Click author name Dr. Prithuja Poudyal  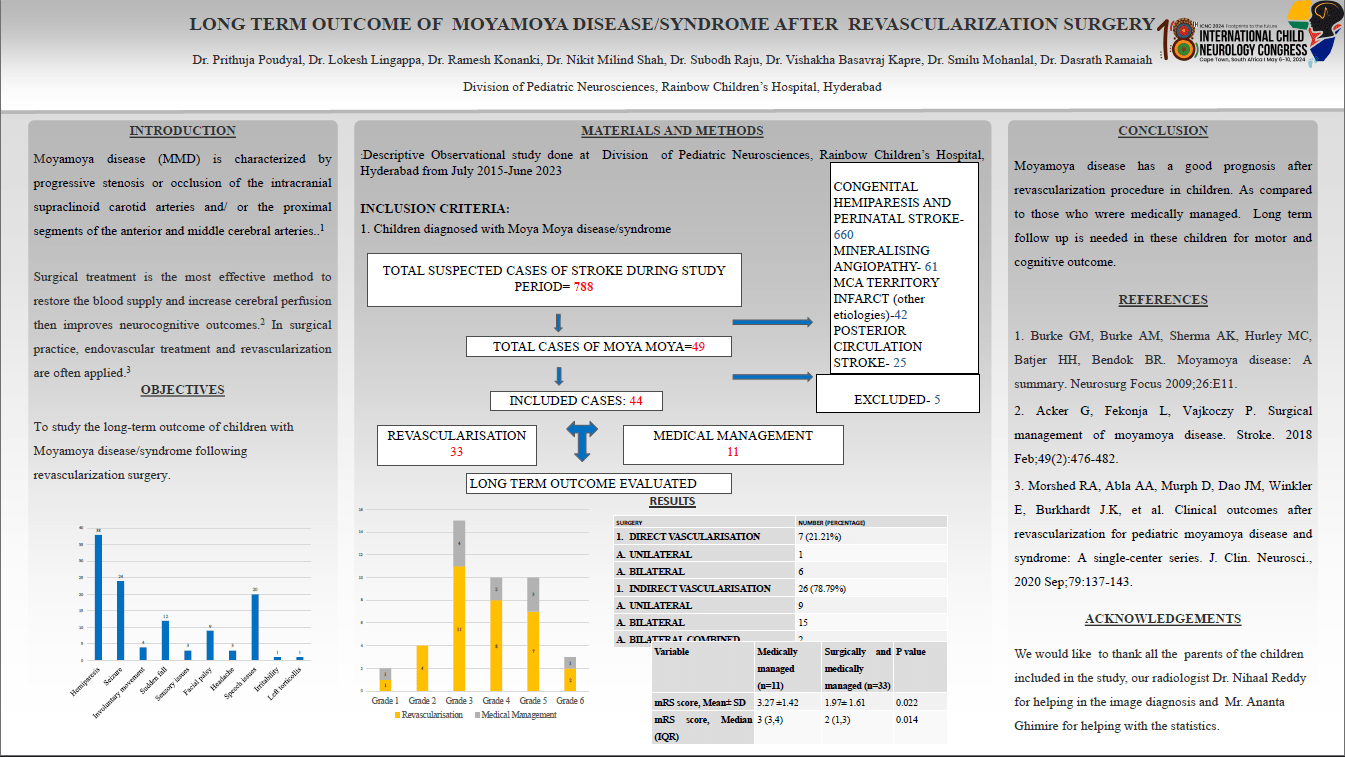coord(246,60)
